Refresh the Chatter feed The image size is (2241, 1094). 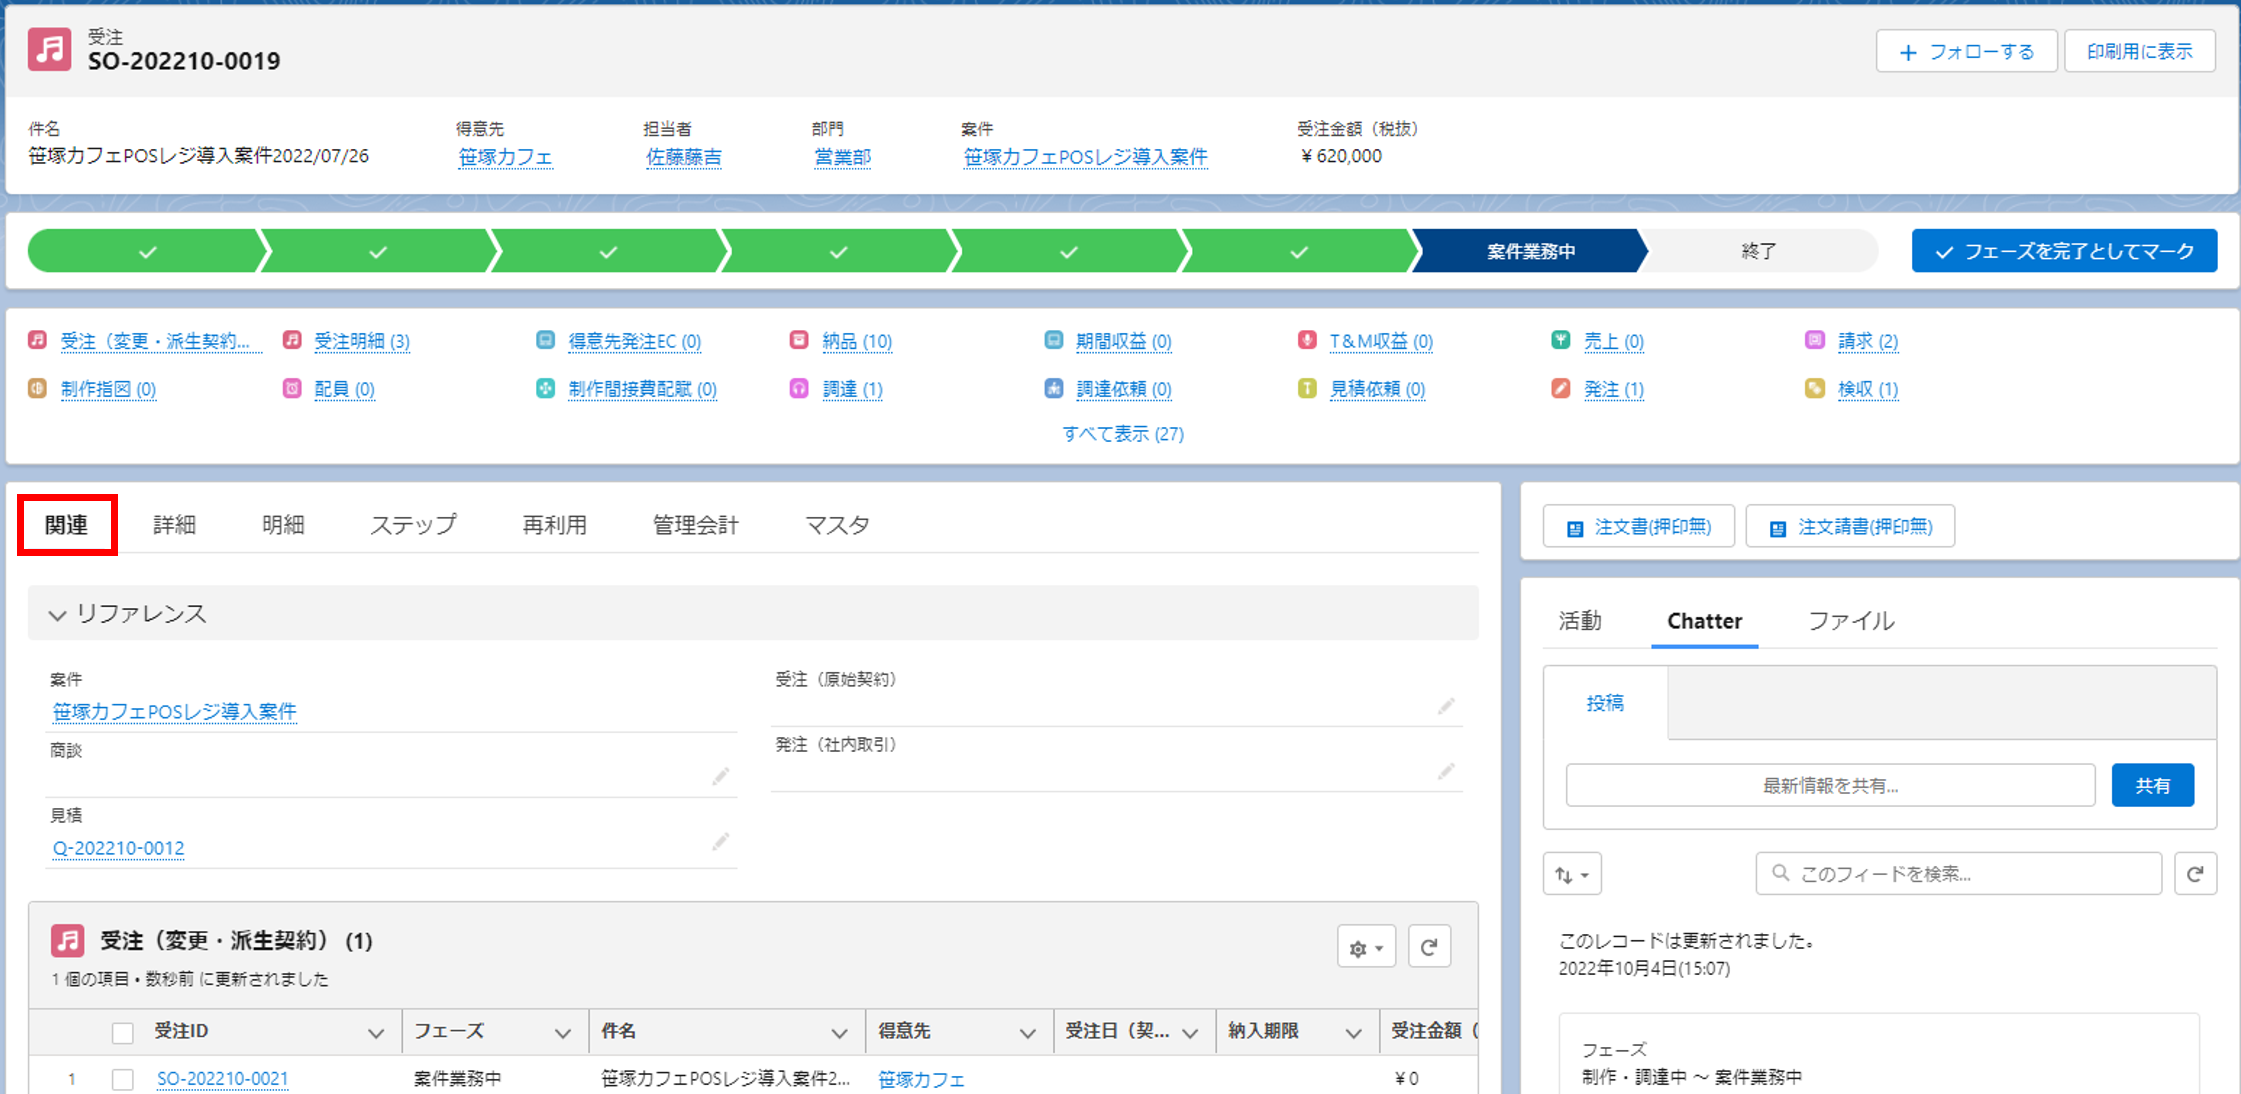point(2195,874)
